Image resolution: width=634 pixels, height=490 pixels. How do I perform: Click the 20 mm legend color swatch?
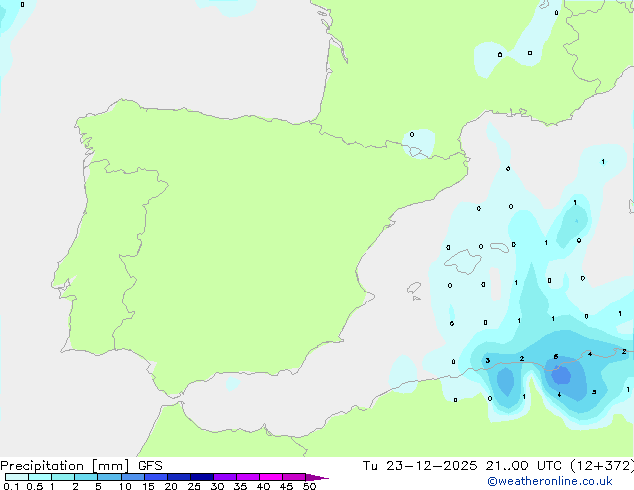pos(178,477)
